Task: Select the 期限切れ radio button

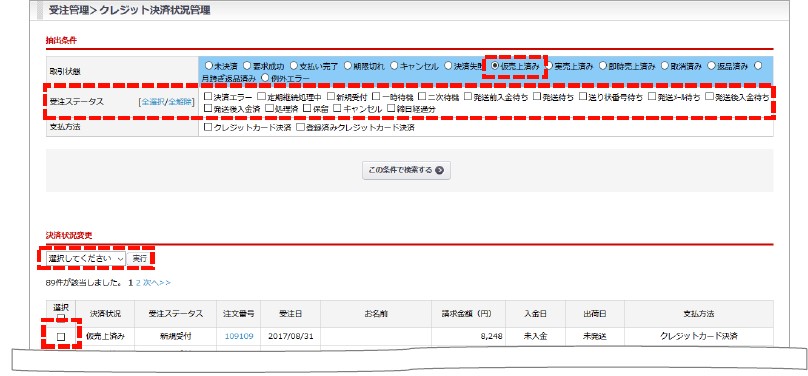Action: click(348, 66)
